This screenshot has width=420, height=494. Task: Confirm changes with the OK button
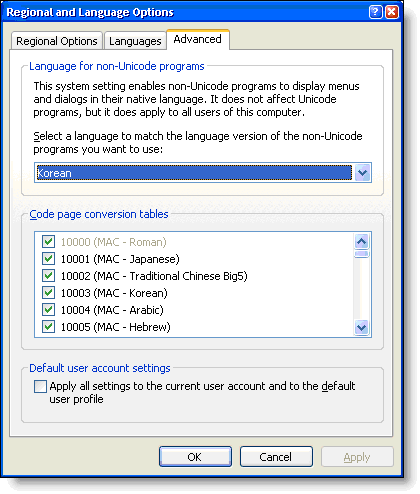tap(195, 457)
